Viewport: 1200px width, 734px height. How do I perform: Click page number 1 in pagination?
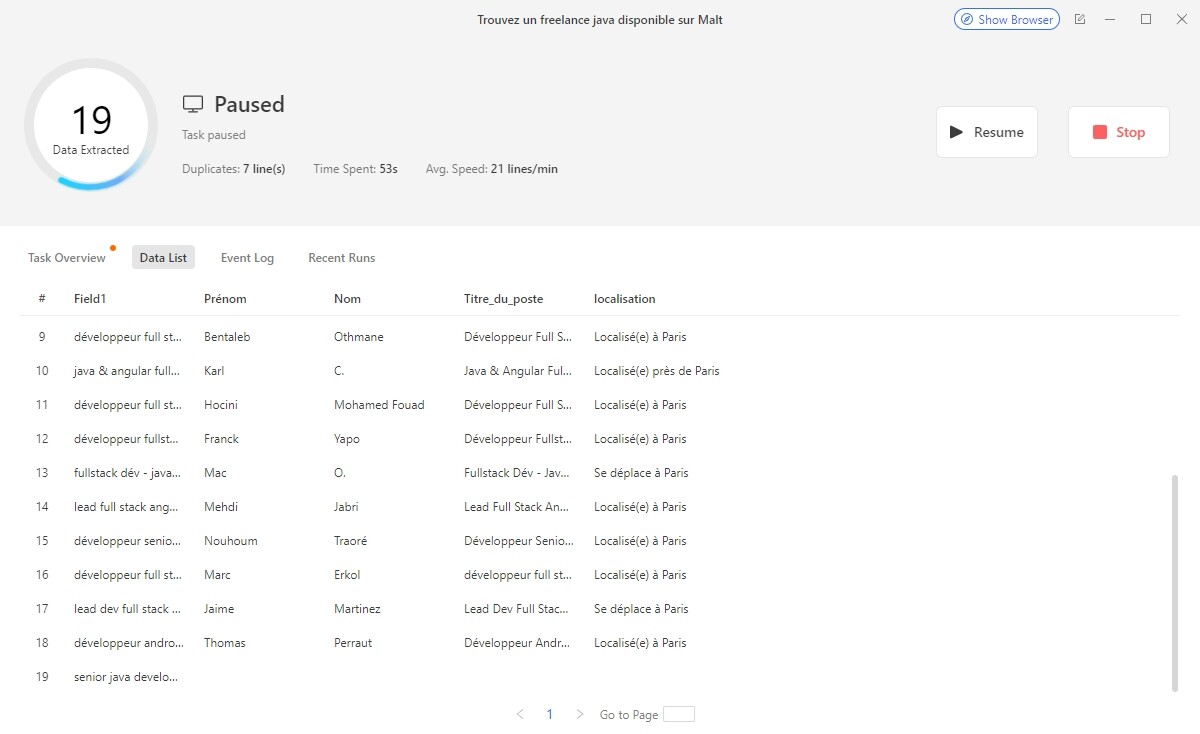550,715
